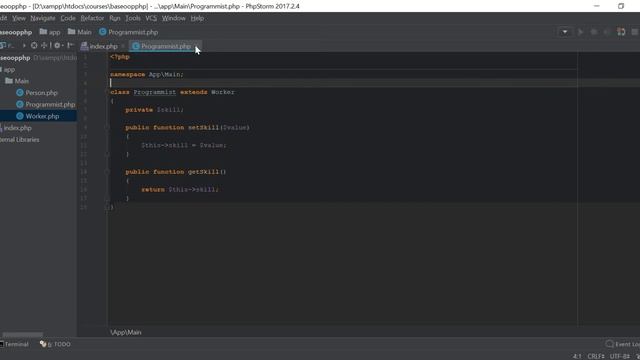Open the run configuration dropdown
The height and width of the screenshot is (360, 640).
point(565,32)
